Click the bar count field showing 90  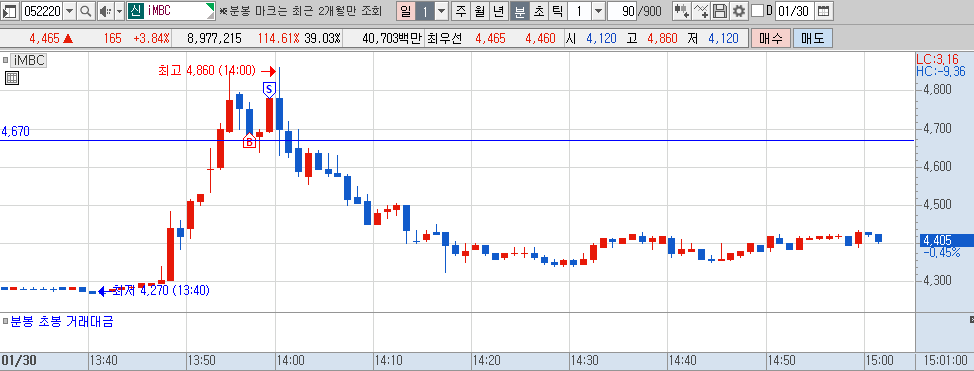click(x=622, y=11)
